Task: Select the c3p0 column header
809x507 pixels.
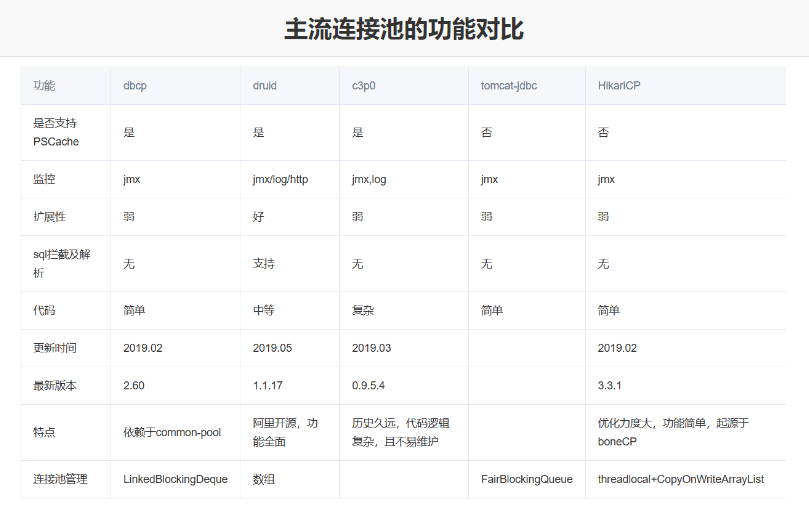Action: pos(364,86)
